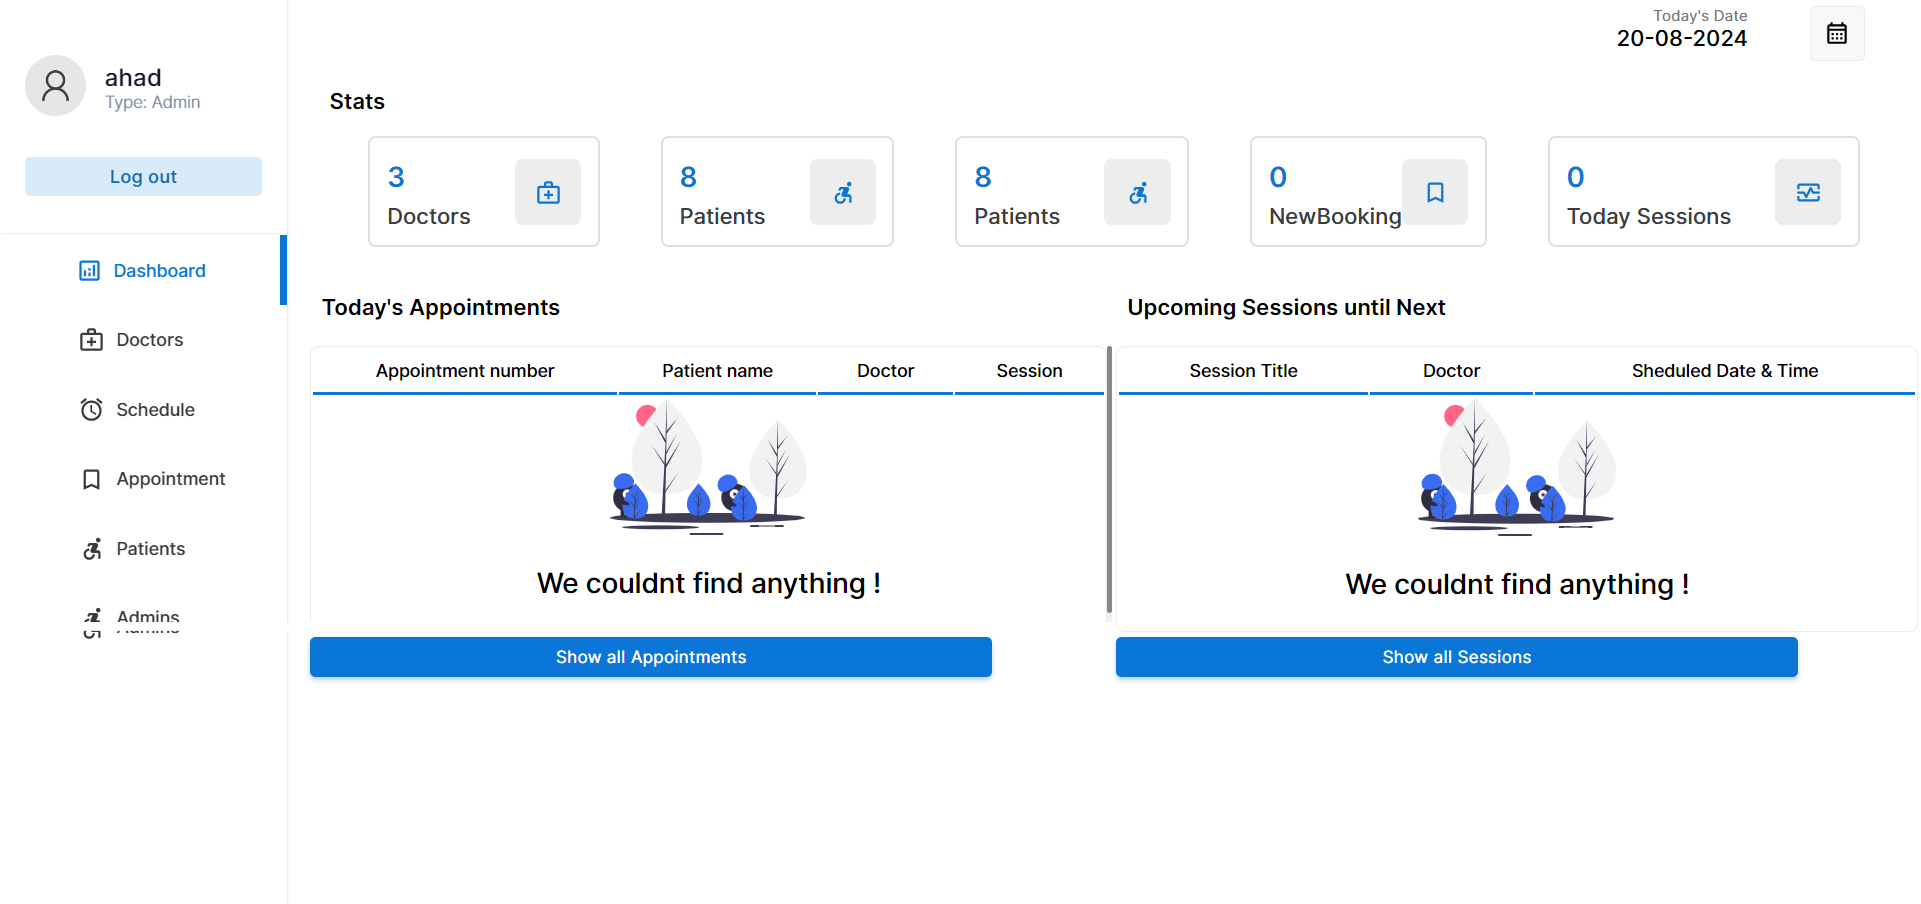This screenshot has width=1921, height=904.
Task: Click the Session Title column header
Action: point(1243,371)
